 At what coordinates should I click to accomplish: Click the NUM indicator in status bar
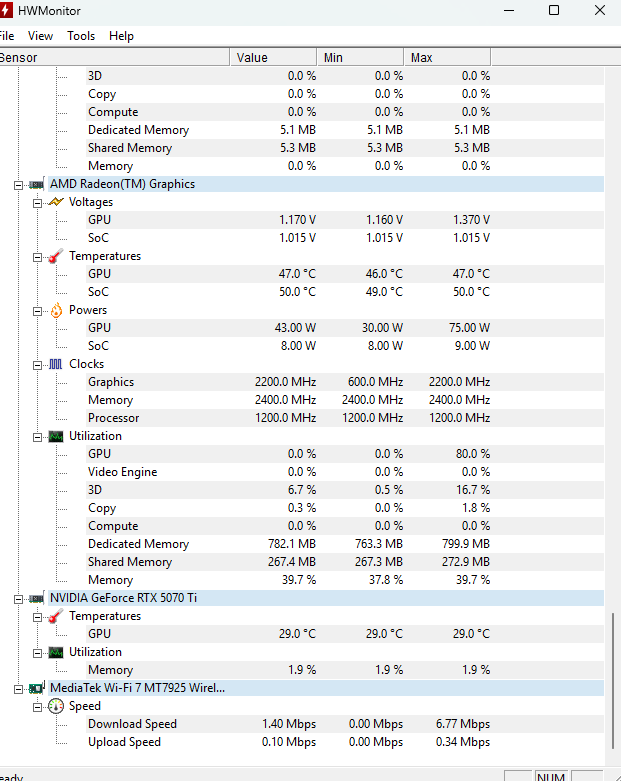pyautogui.click(x=551, y=776)
